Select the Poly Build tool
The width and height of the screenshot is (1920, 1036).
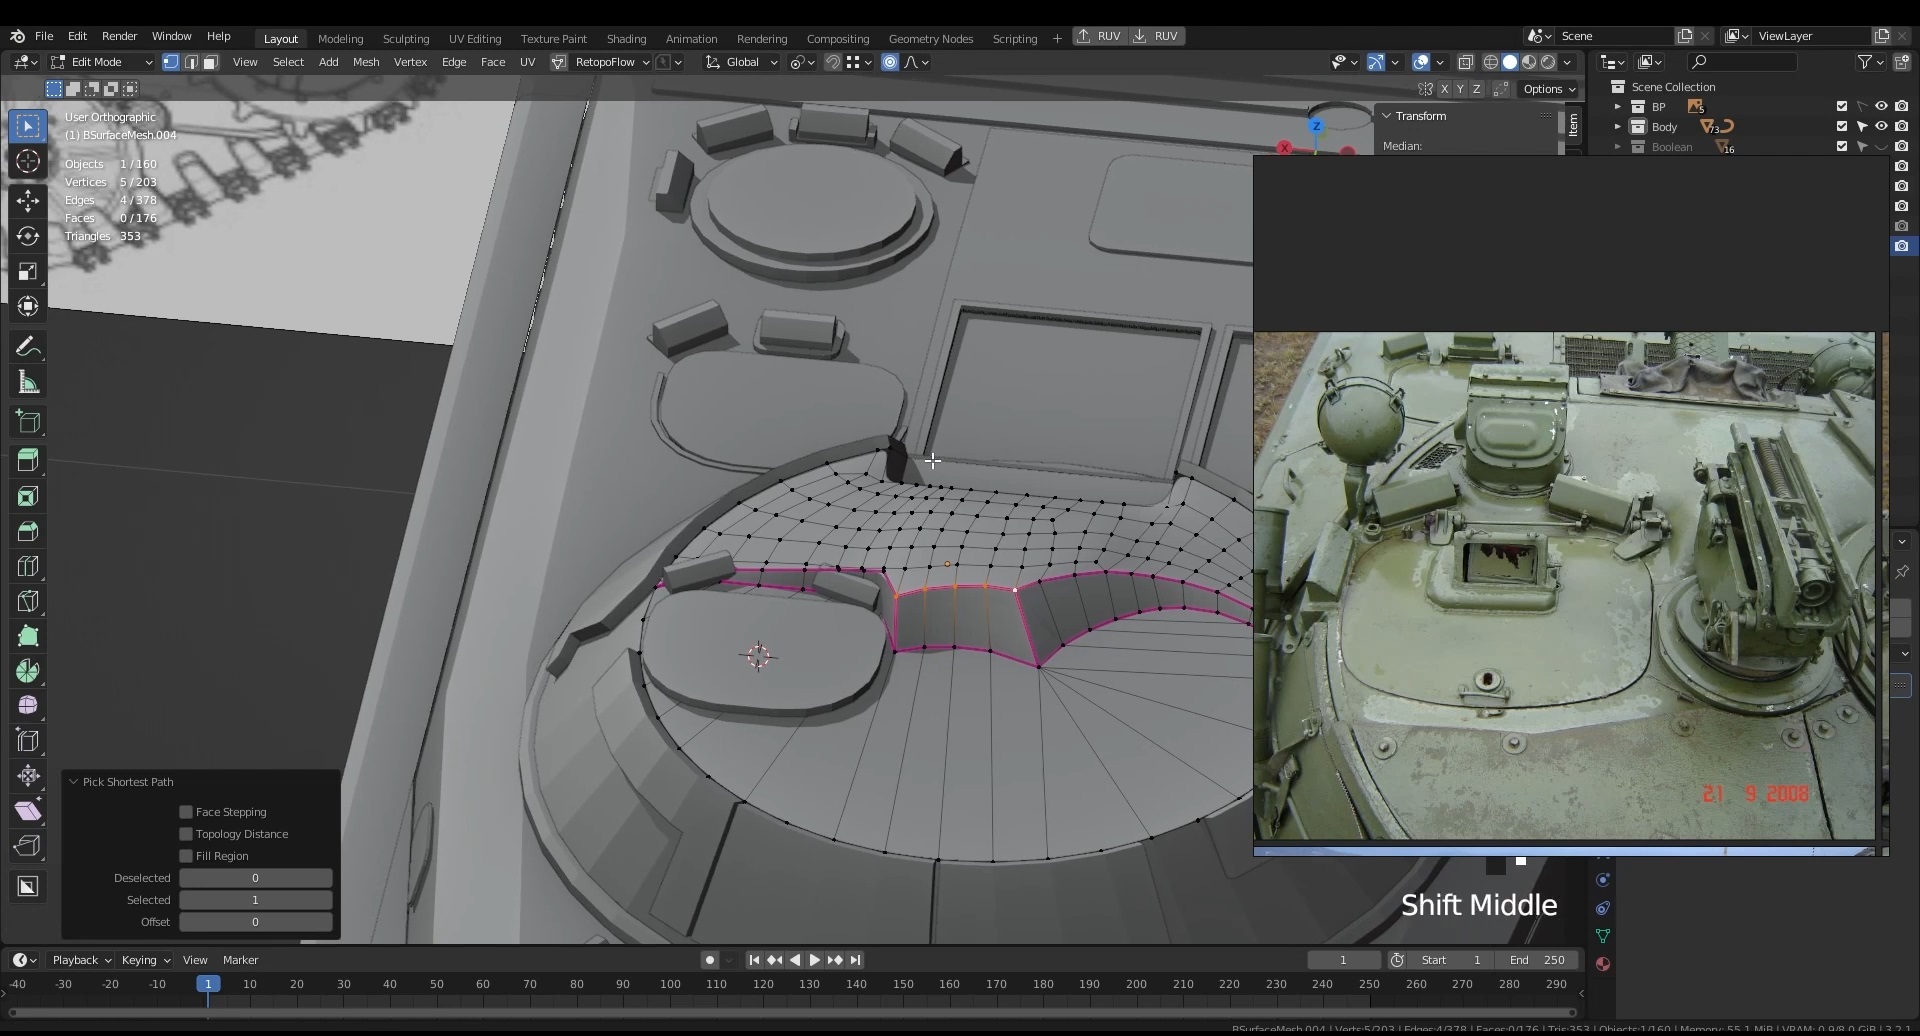(x=28, y=636)
